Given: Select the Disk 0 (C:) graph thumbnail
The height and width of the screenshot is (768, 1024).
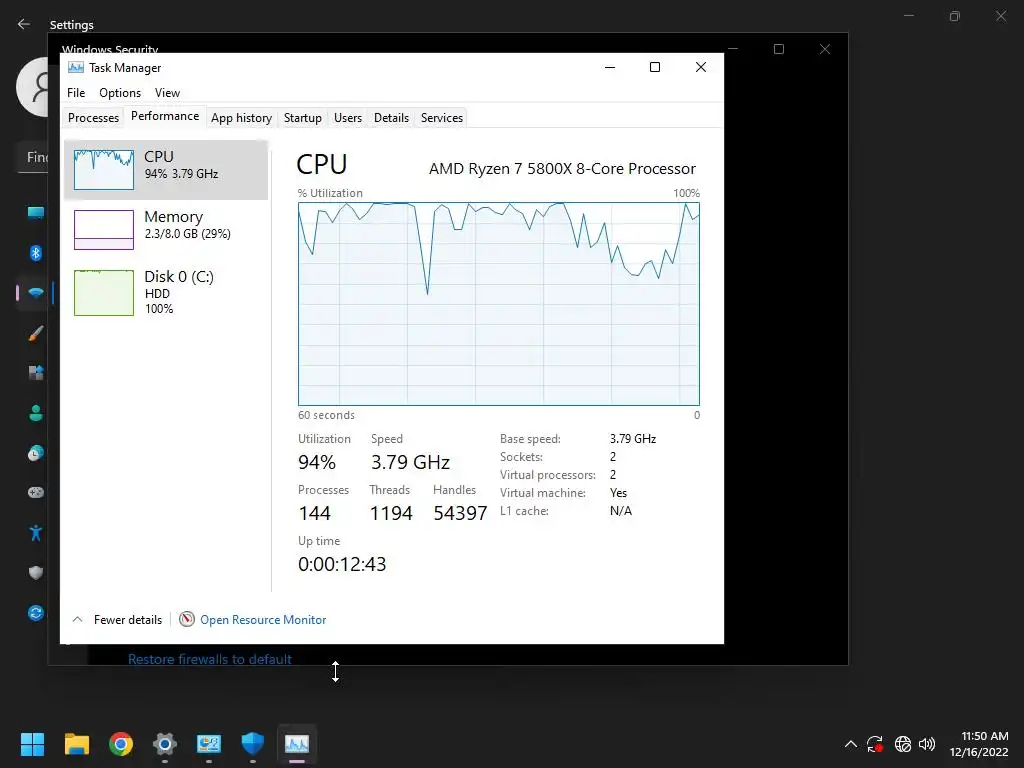Looking at the screenshot, I should pos(104,293).
